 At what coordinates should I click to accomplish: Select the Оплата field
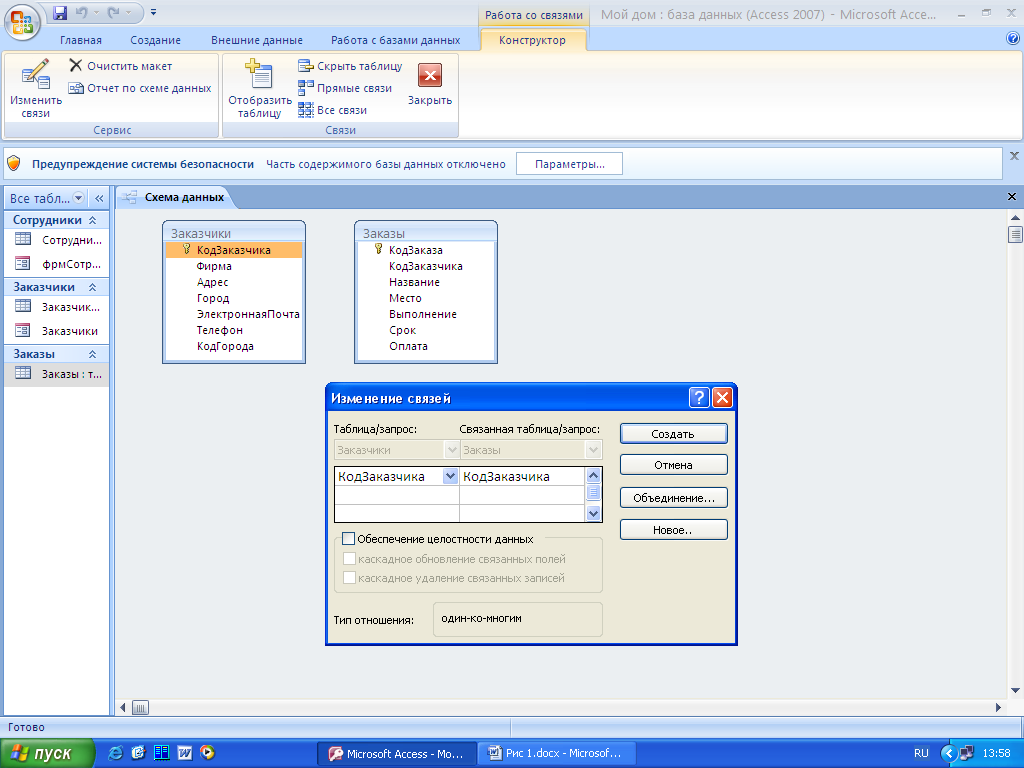pos(408,346)
